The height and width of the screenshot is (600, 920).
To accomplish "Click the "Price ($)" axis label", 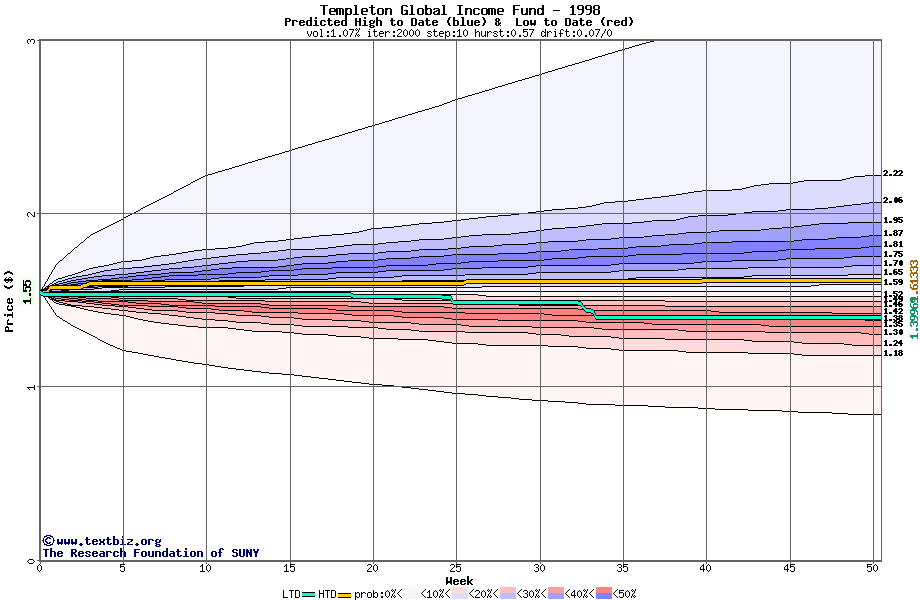I will click(x=9, y=301).
